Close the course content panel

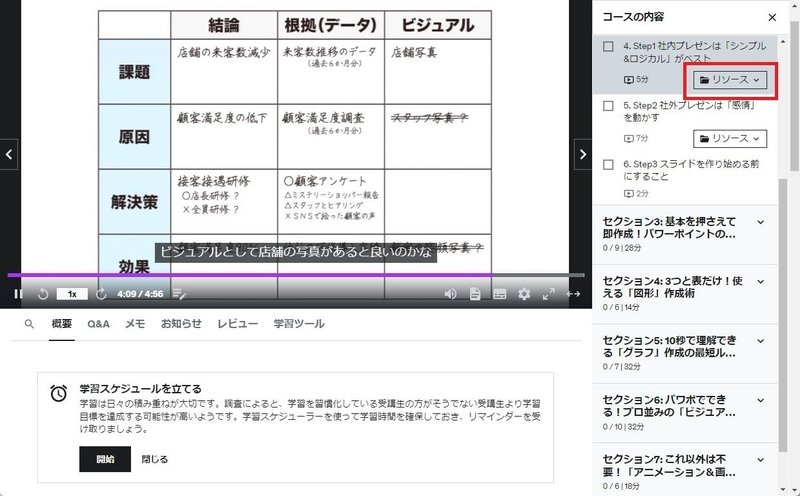click(772, 17)
